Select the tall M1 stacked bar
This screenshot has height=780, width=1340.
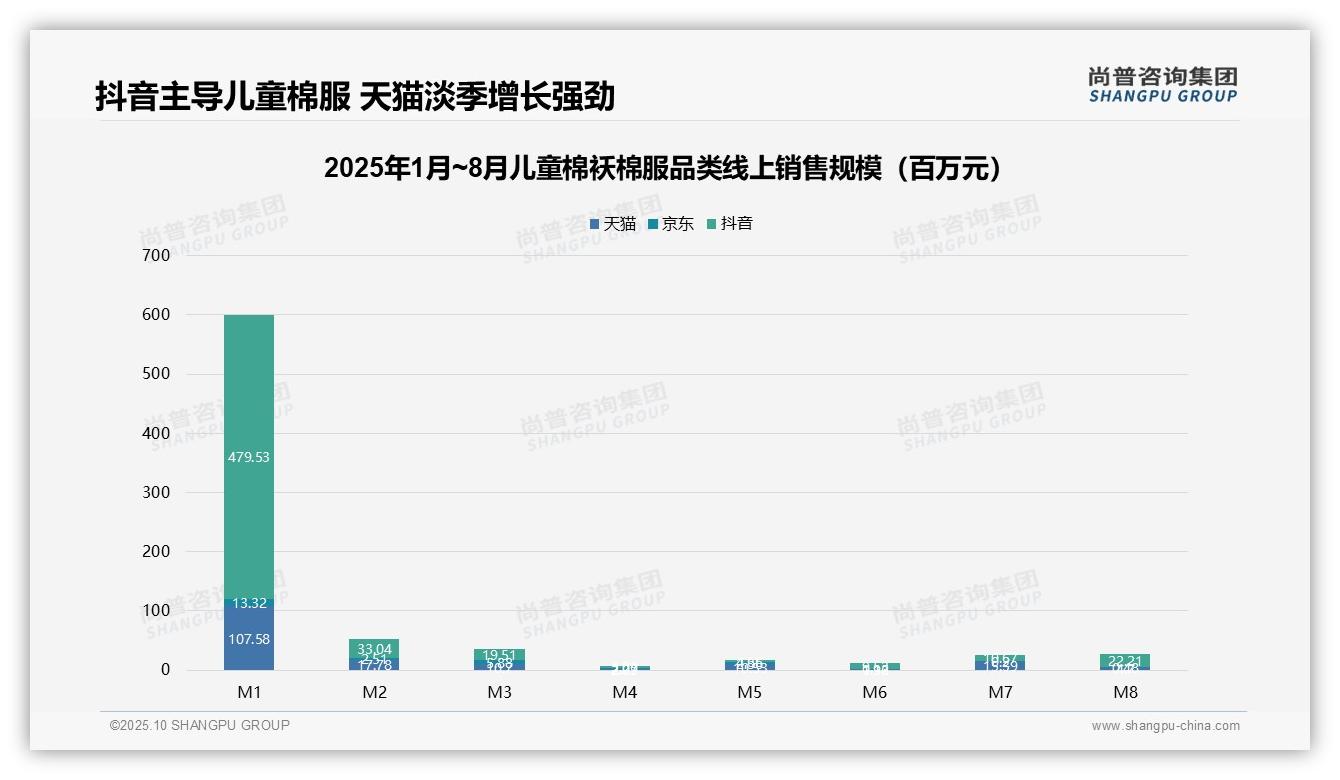tap(249, 490)
